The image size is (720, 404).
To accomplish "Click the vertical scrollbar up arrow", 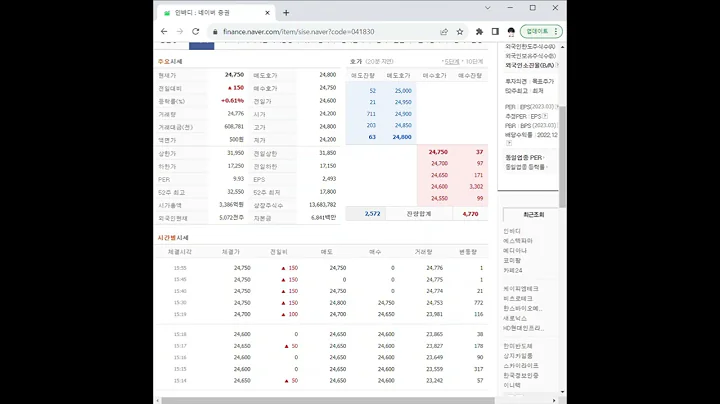I will click(x=562, y=47).
